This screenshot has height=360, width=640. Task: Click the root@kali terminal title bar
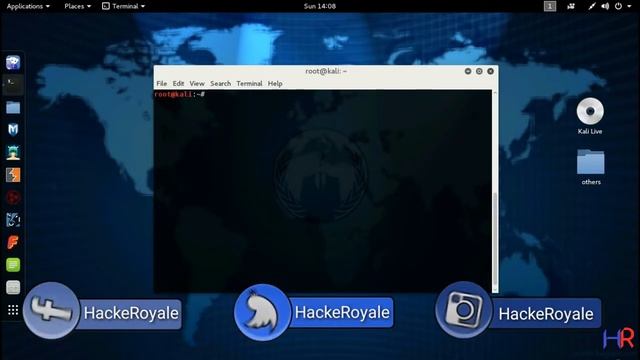tap(326, 71)
